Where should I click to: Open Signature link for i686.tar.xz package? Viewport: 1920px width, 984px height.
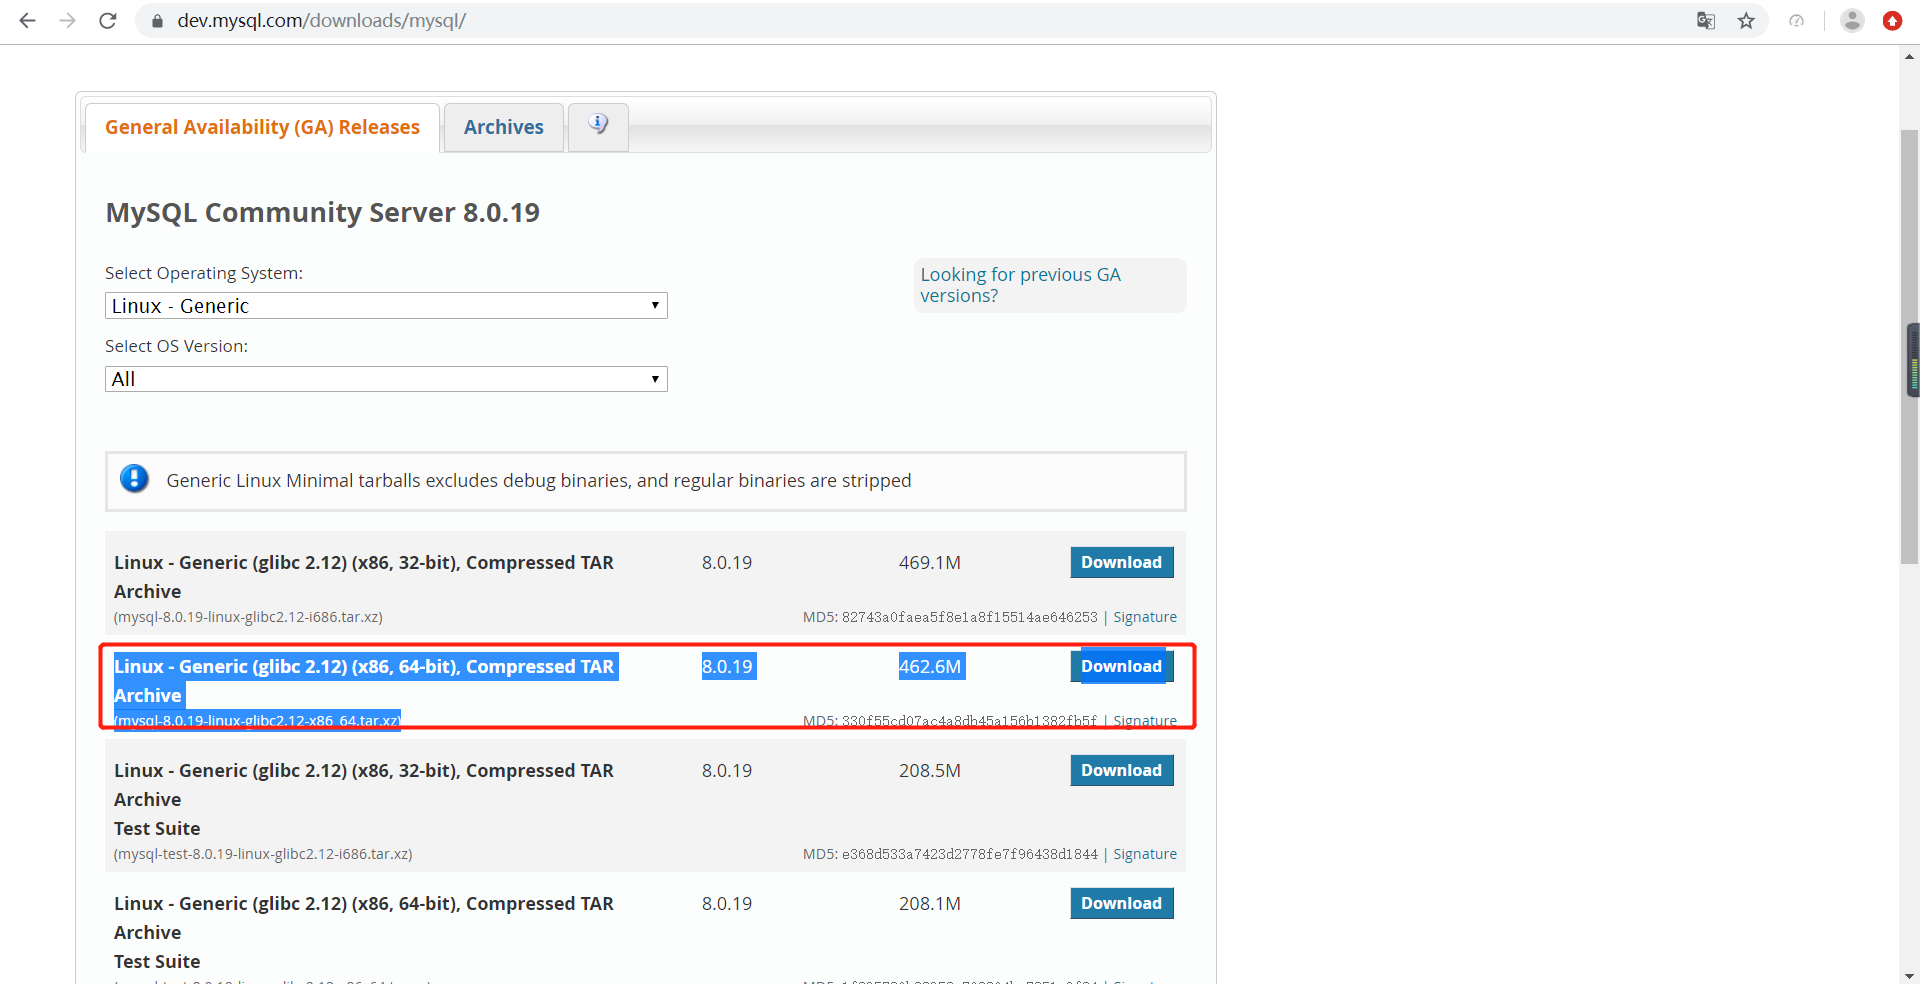tap(1145, 617)
